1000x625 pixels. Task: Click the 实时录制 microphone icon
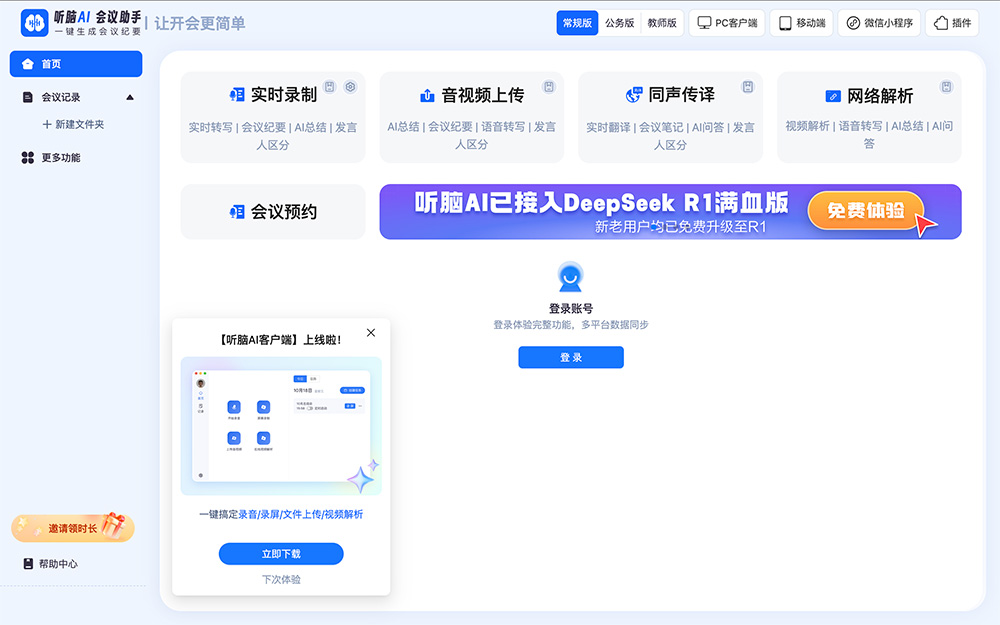[237, 94]
